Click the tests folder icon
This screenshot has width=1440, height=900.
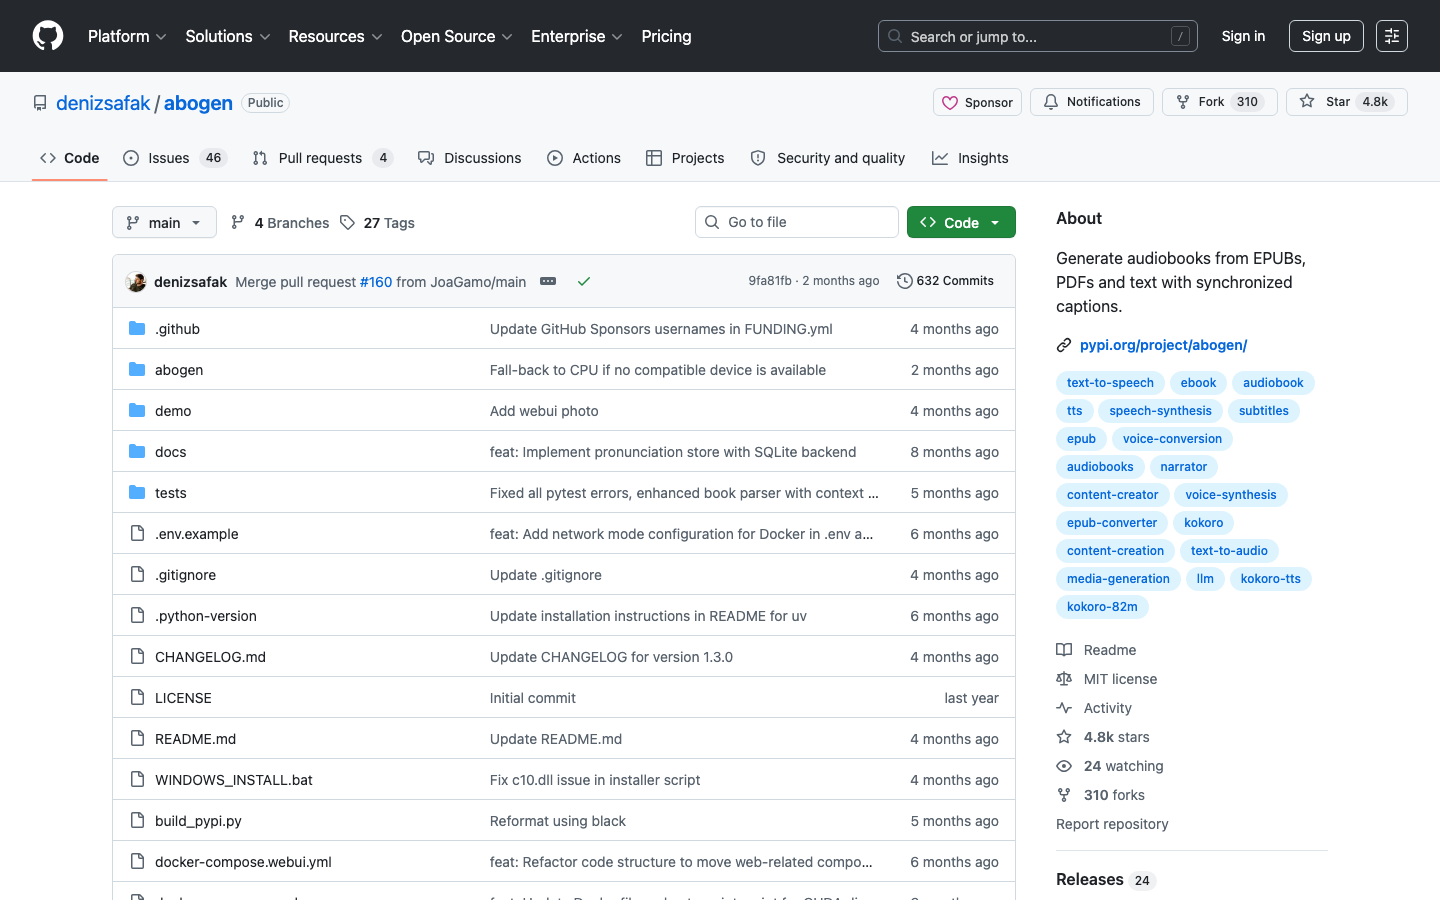pyautogui.click(x=137, y=493)
